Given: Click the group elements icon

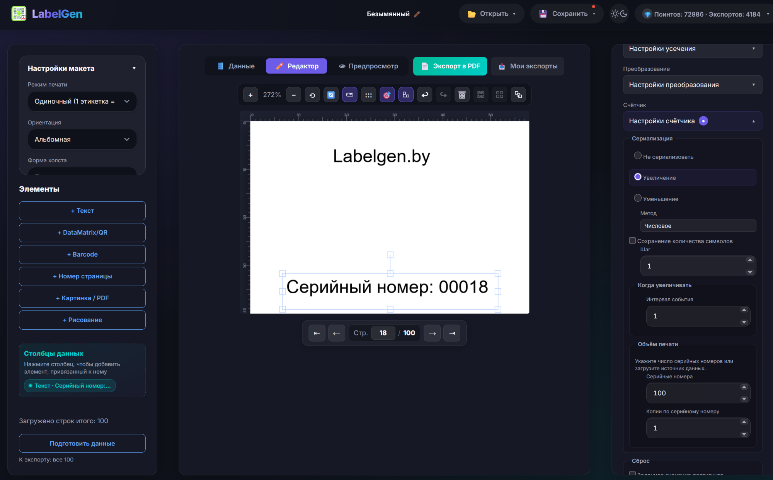Looking at the screenshot, I should pos(481,95).
